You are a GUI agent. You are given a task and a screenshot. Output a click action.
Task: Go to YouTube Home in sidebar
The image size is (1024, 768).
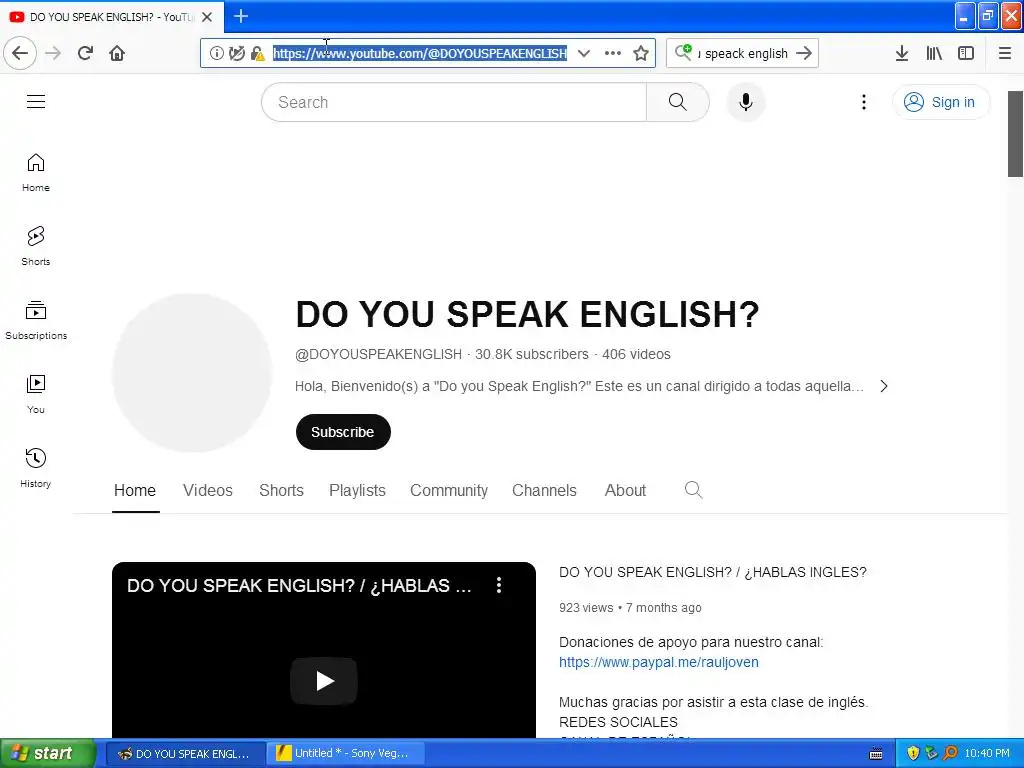[36, 172]
